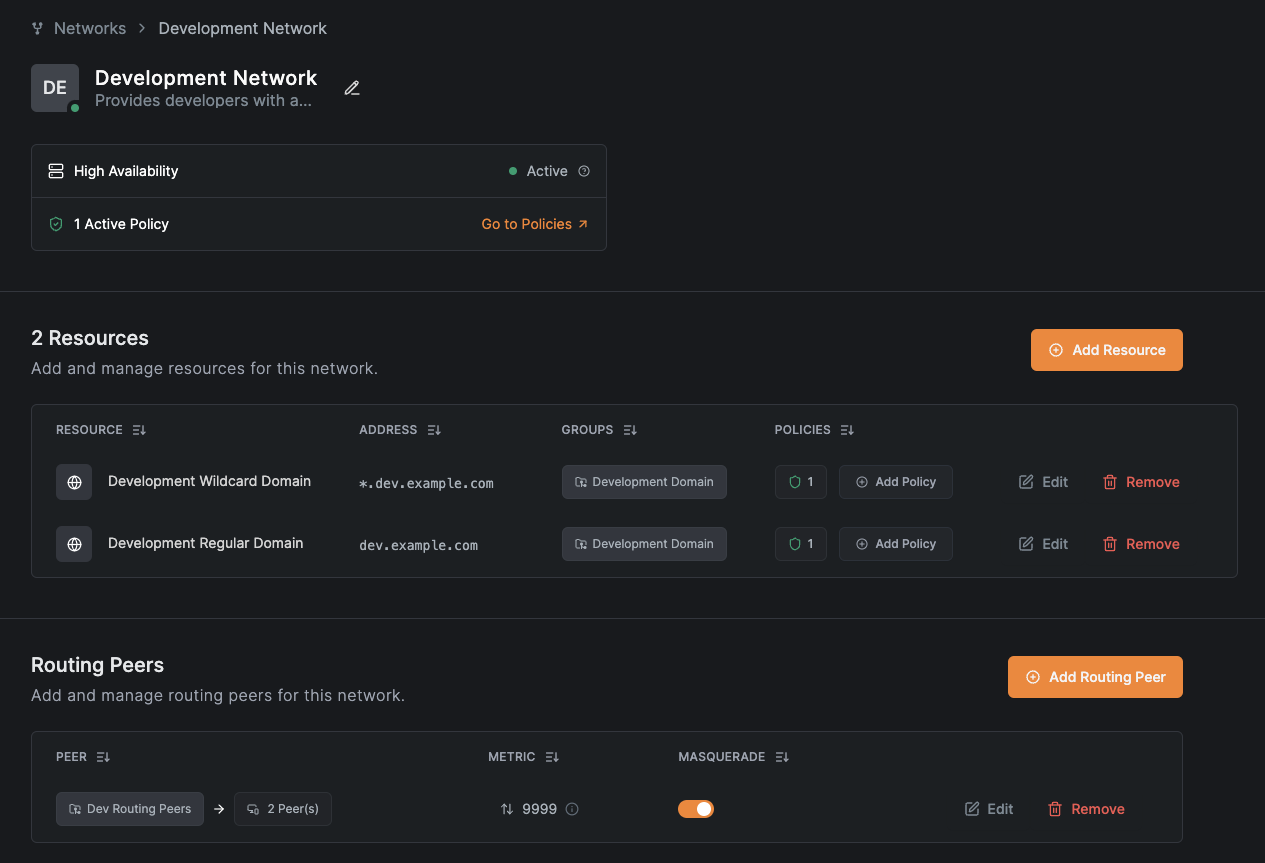Click the 2 Peer(s) badge
This screenshot has height=863, width=1265.
[282, 809]
